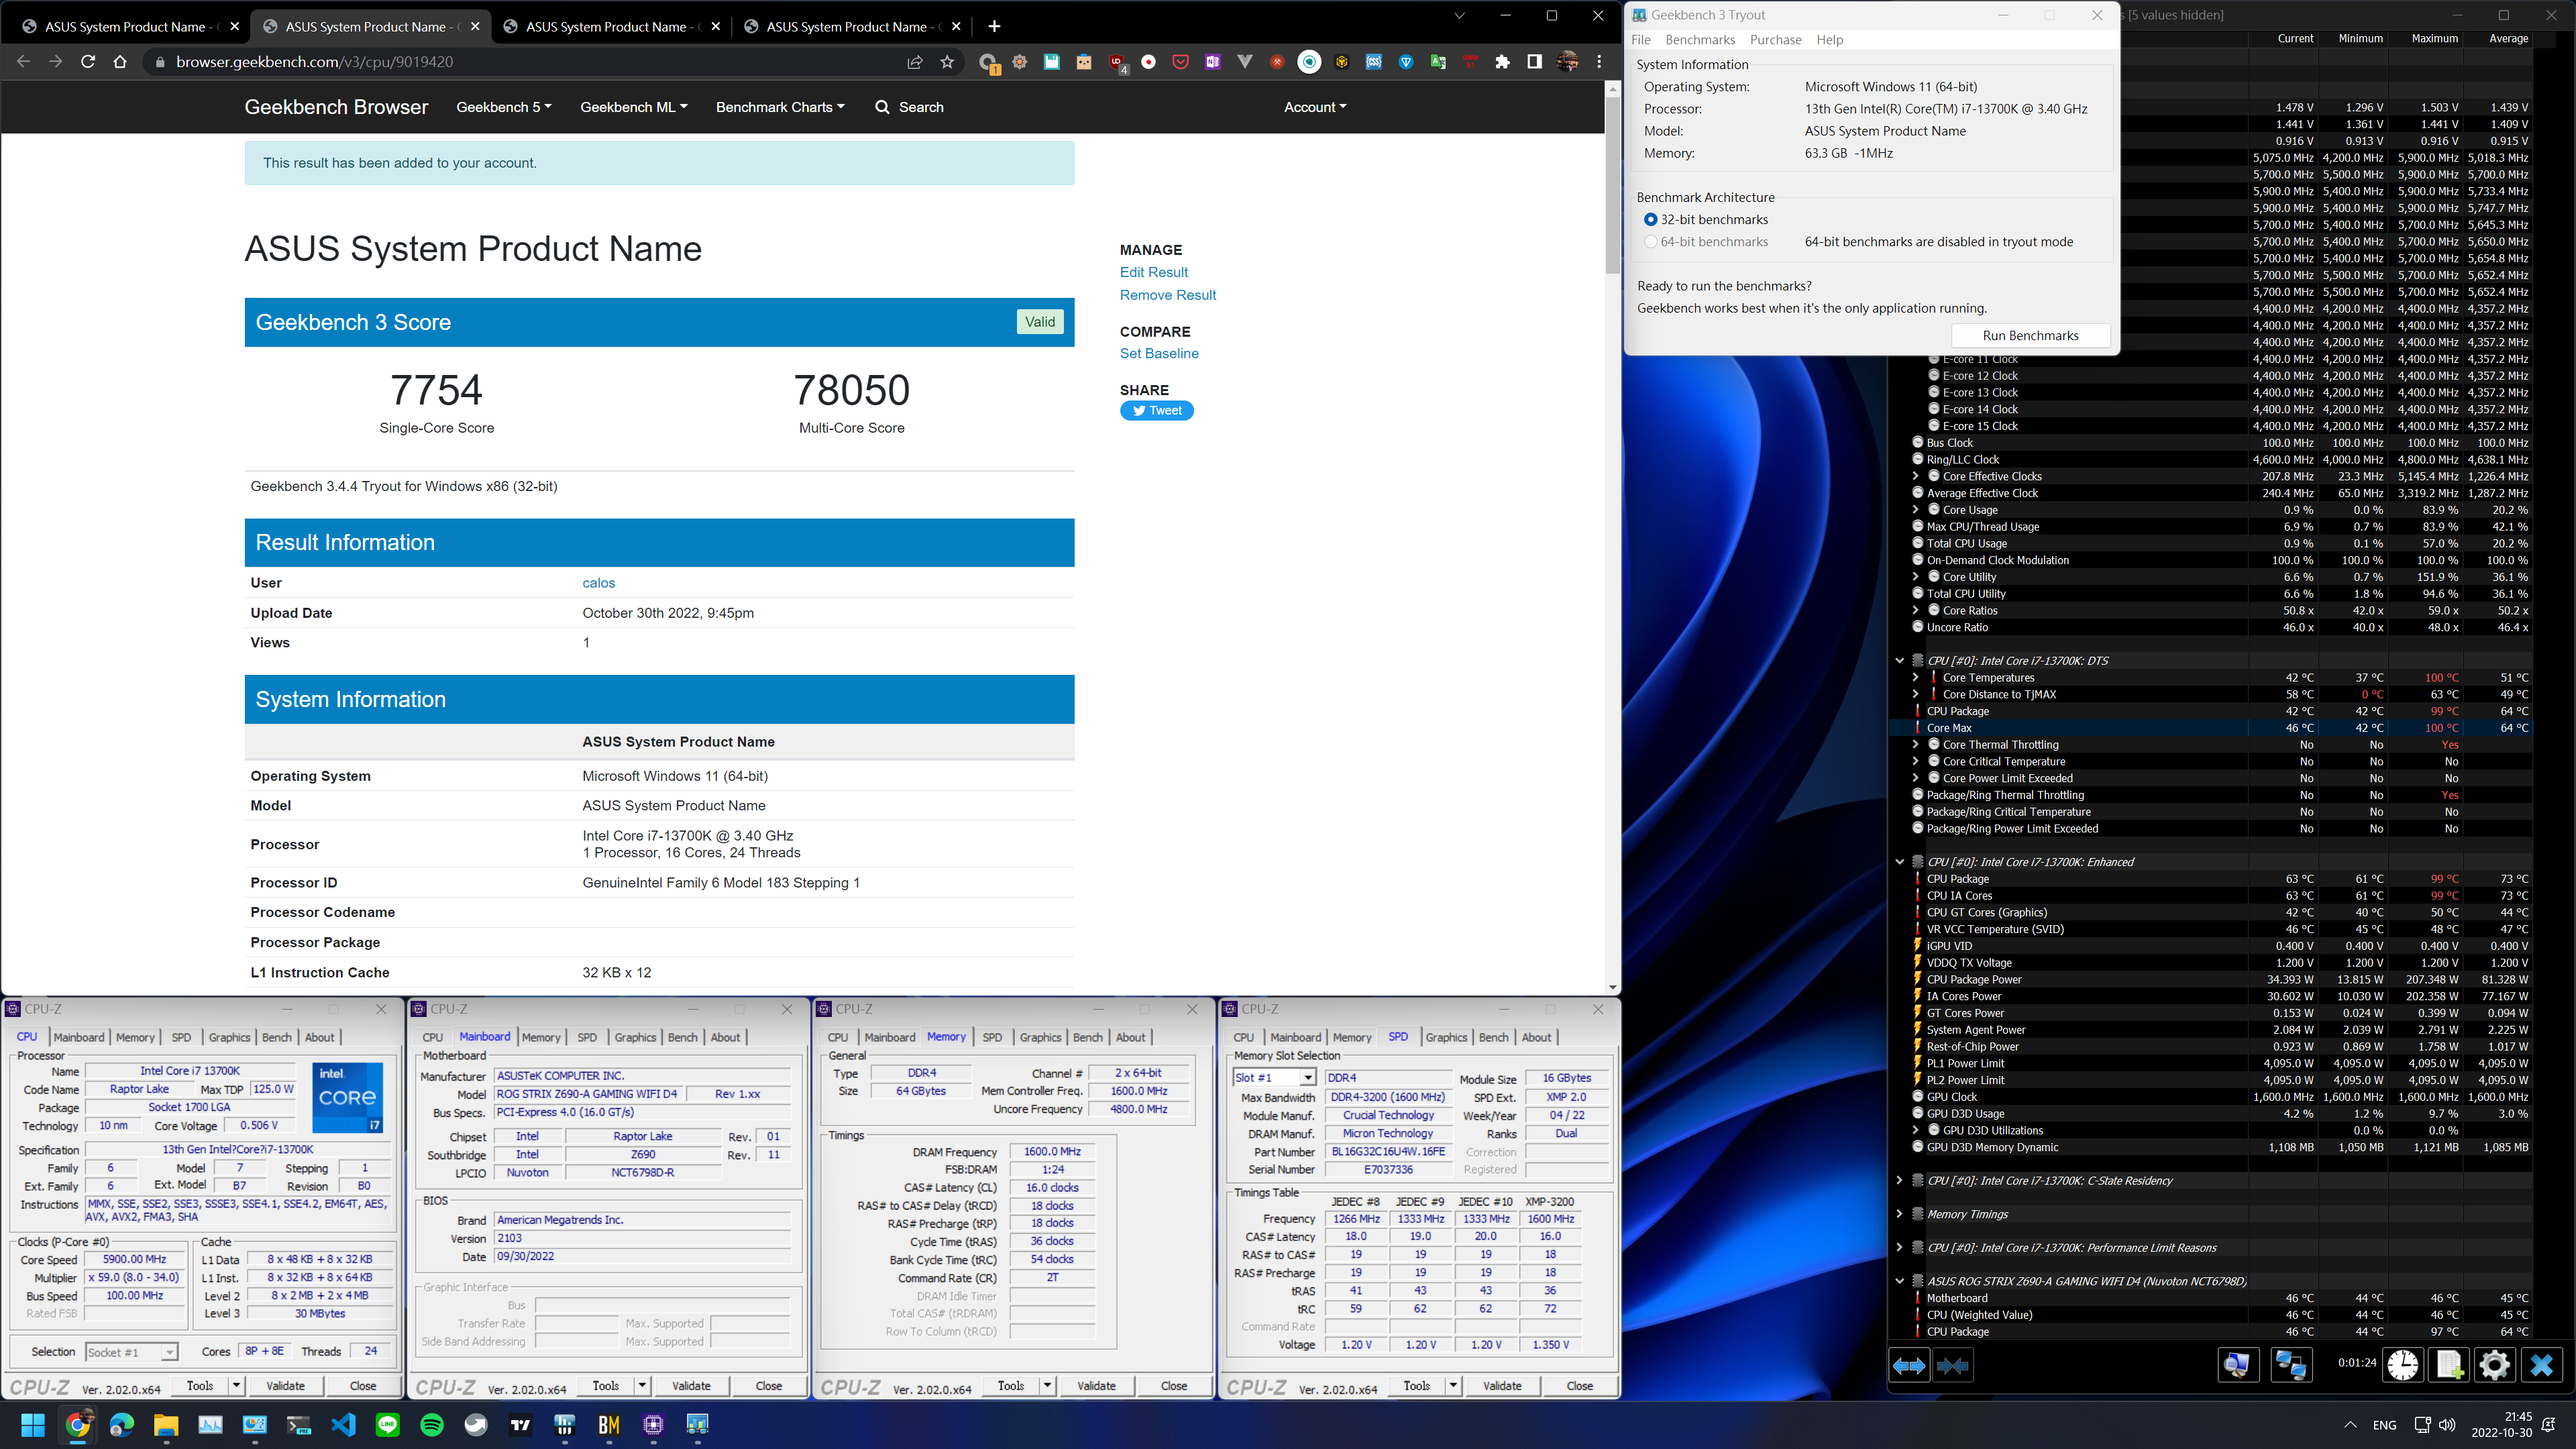The image size is (2576, 1449).
Task: Click the Search link in Geekbench navbar
Action: pos(909,107)
